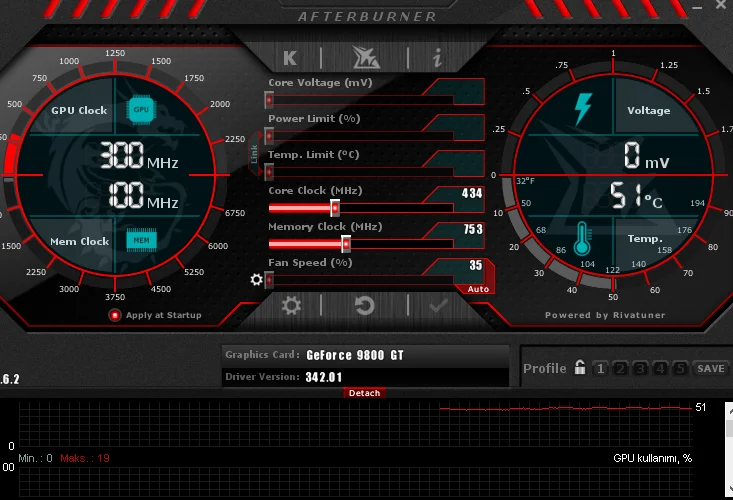Click the GPU Clock label
Image resolution: width=733 pixels, height=500 pixels.
(79, 110)
